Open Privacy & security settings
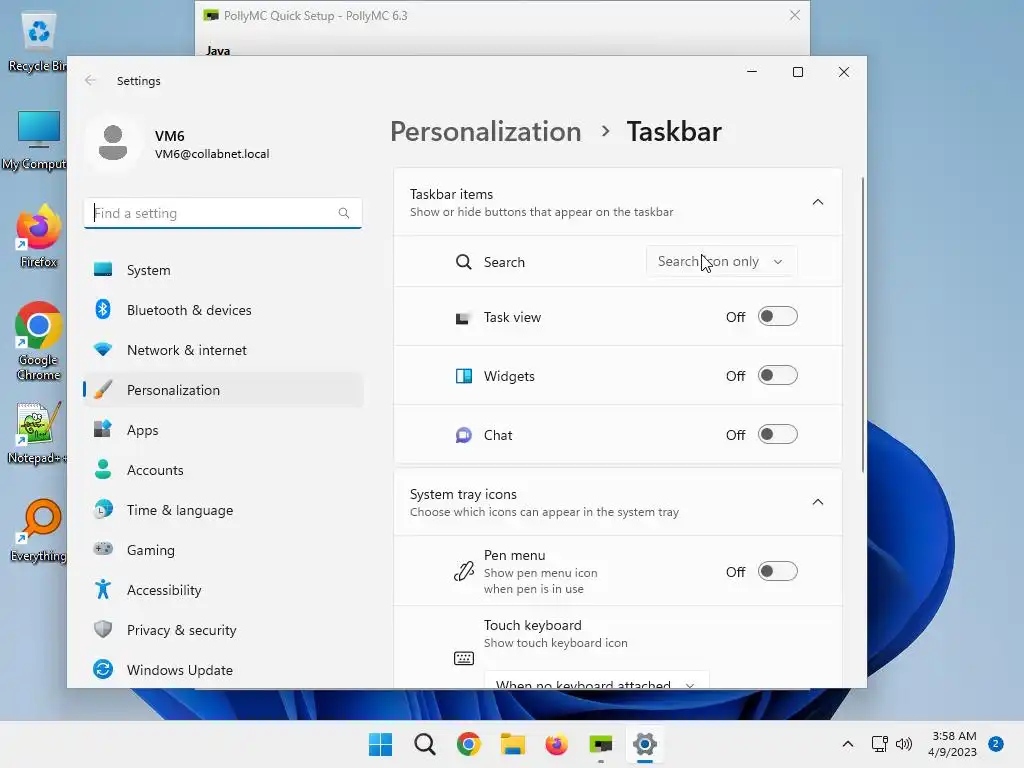The image size is (1024, 768). (x=223, y=630)
